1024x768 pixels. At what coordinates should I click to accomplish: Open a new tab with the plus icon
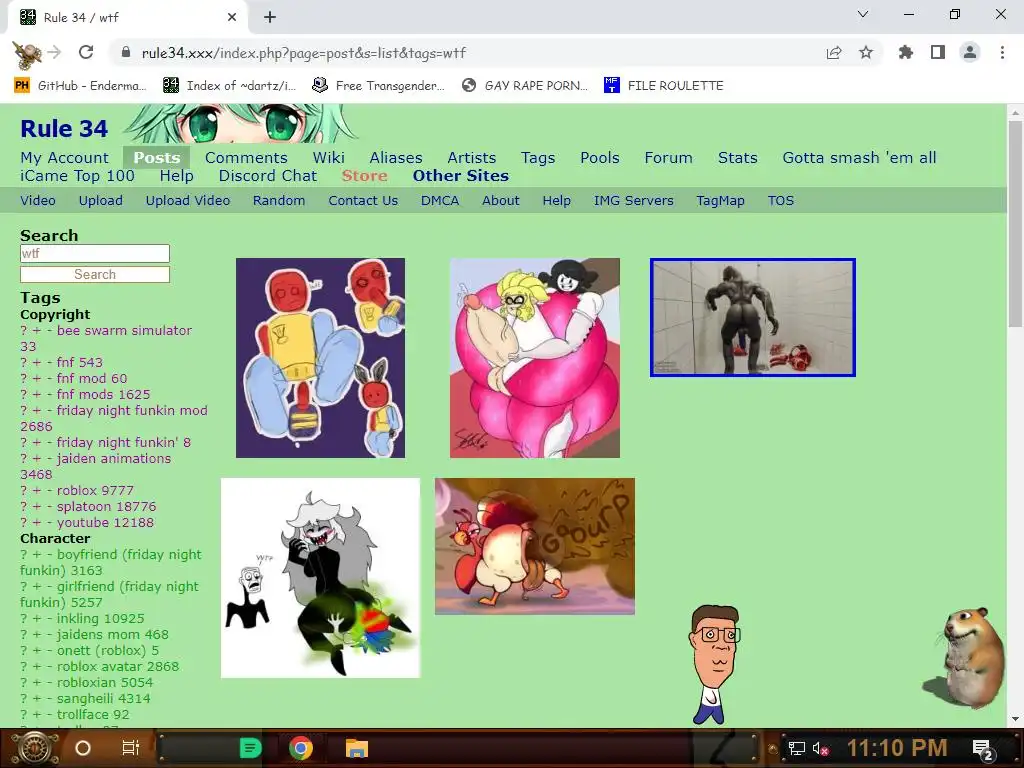[x=270, y=18]
